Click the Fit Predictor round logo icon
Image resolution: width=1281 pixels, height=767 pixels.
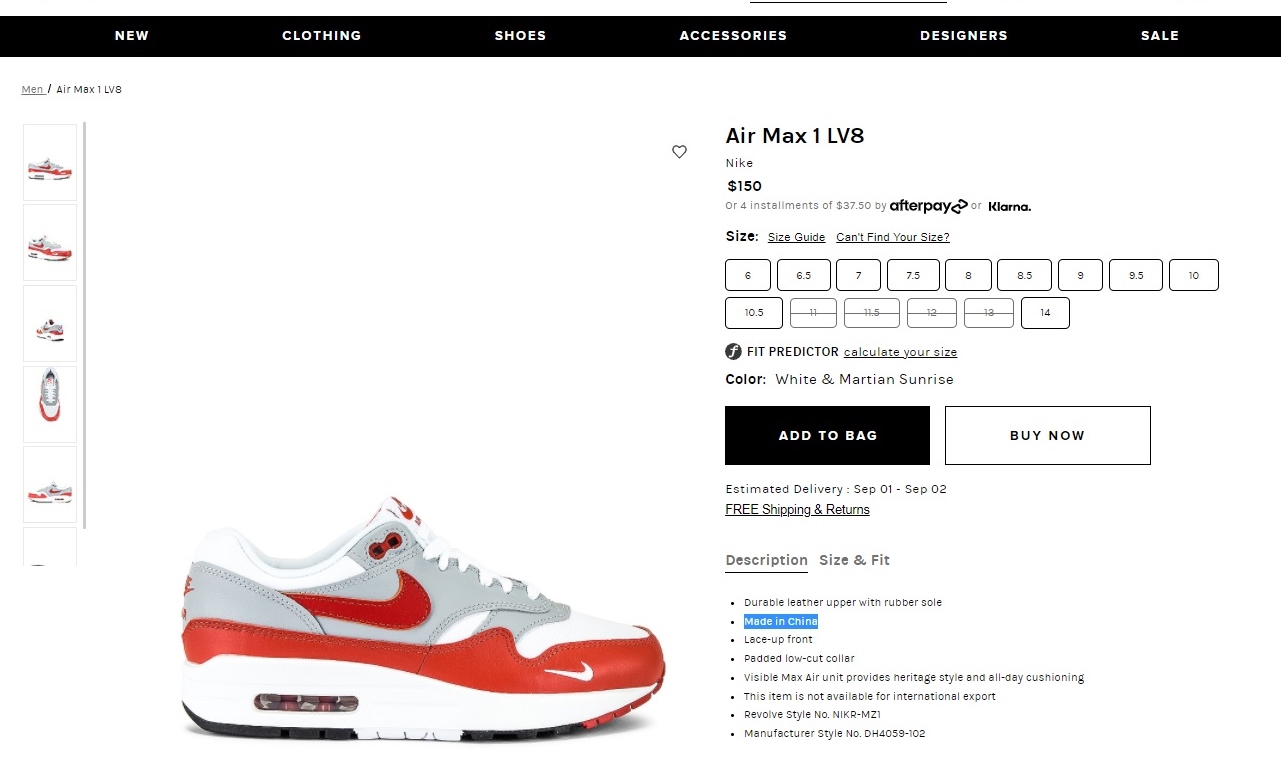coord(733,352)
